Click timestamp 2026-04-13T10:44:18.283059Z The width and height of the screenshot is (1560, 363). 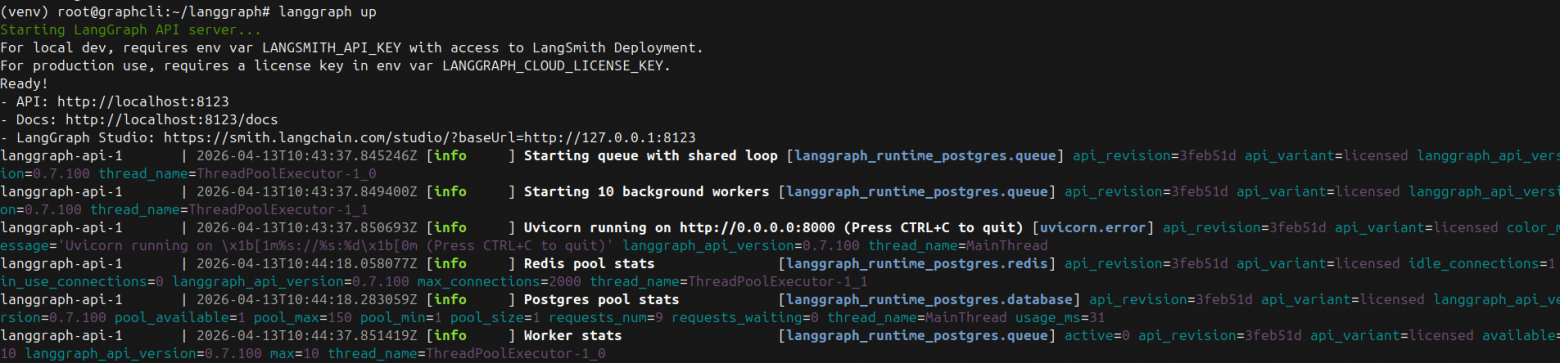[306, 299]
